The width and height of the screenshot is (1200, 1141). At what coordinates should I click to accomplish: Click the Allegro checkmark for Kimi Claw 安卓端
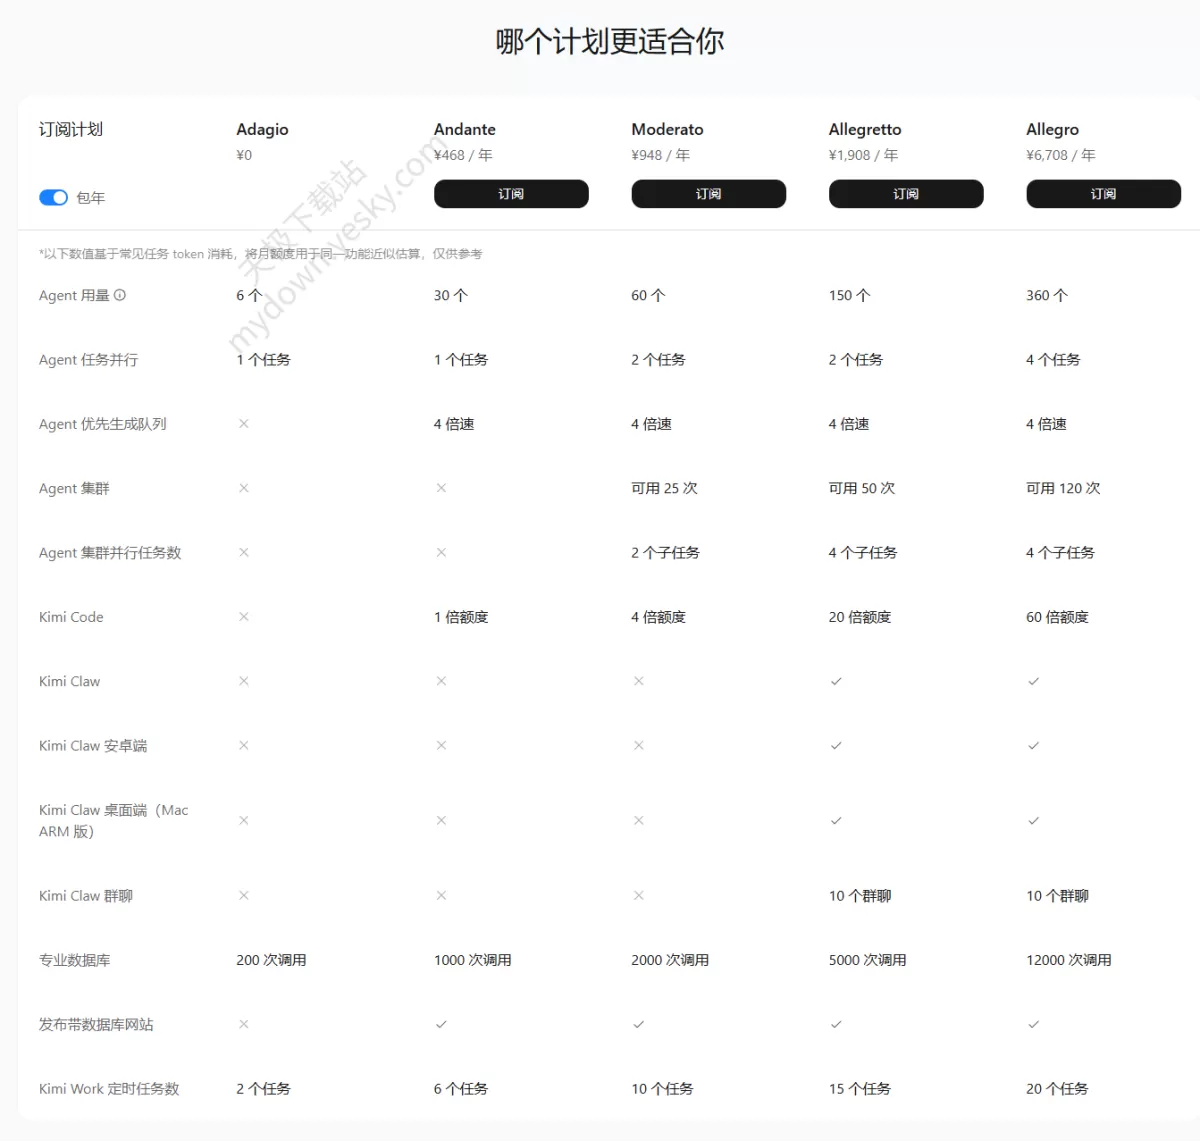pyautogui.click(x=1033, y=746)
